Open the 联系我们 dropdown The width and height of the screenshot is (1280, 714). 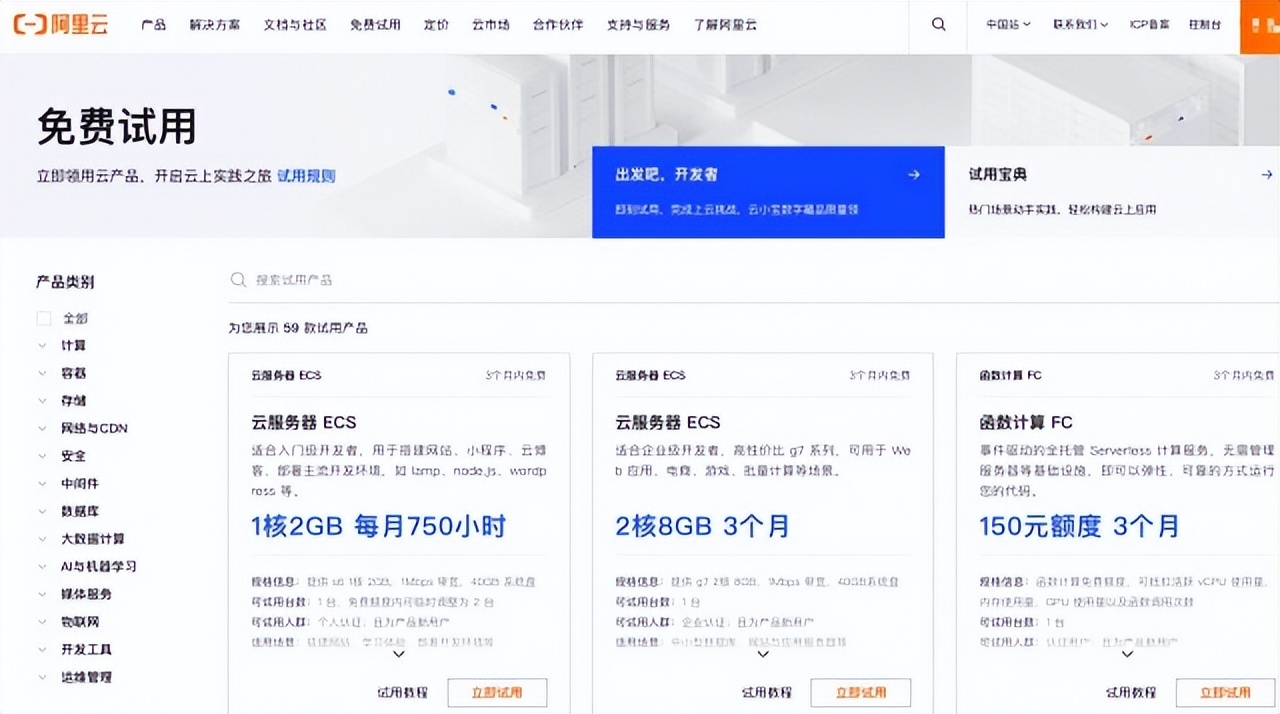click(x=1080, y=24)
